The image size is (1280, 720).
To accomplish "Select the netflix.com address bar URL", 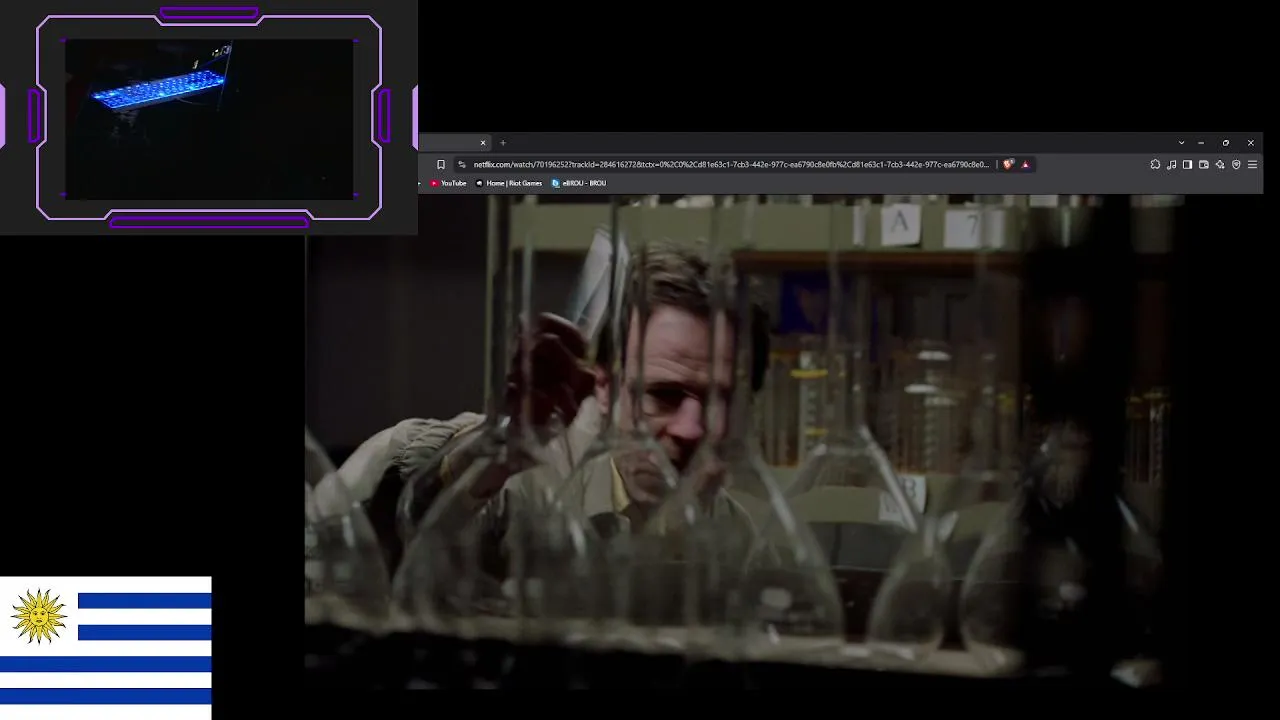I will pos(731,165).
